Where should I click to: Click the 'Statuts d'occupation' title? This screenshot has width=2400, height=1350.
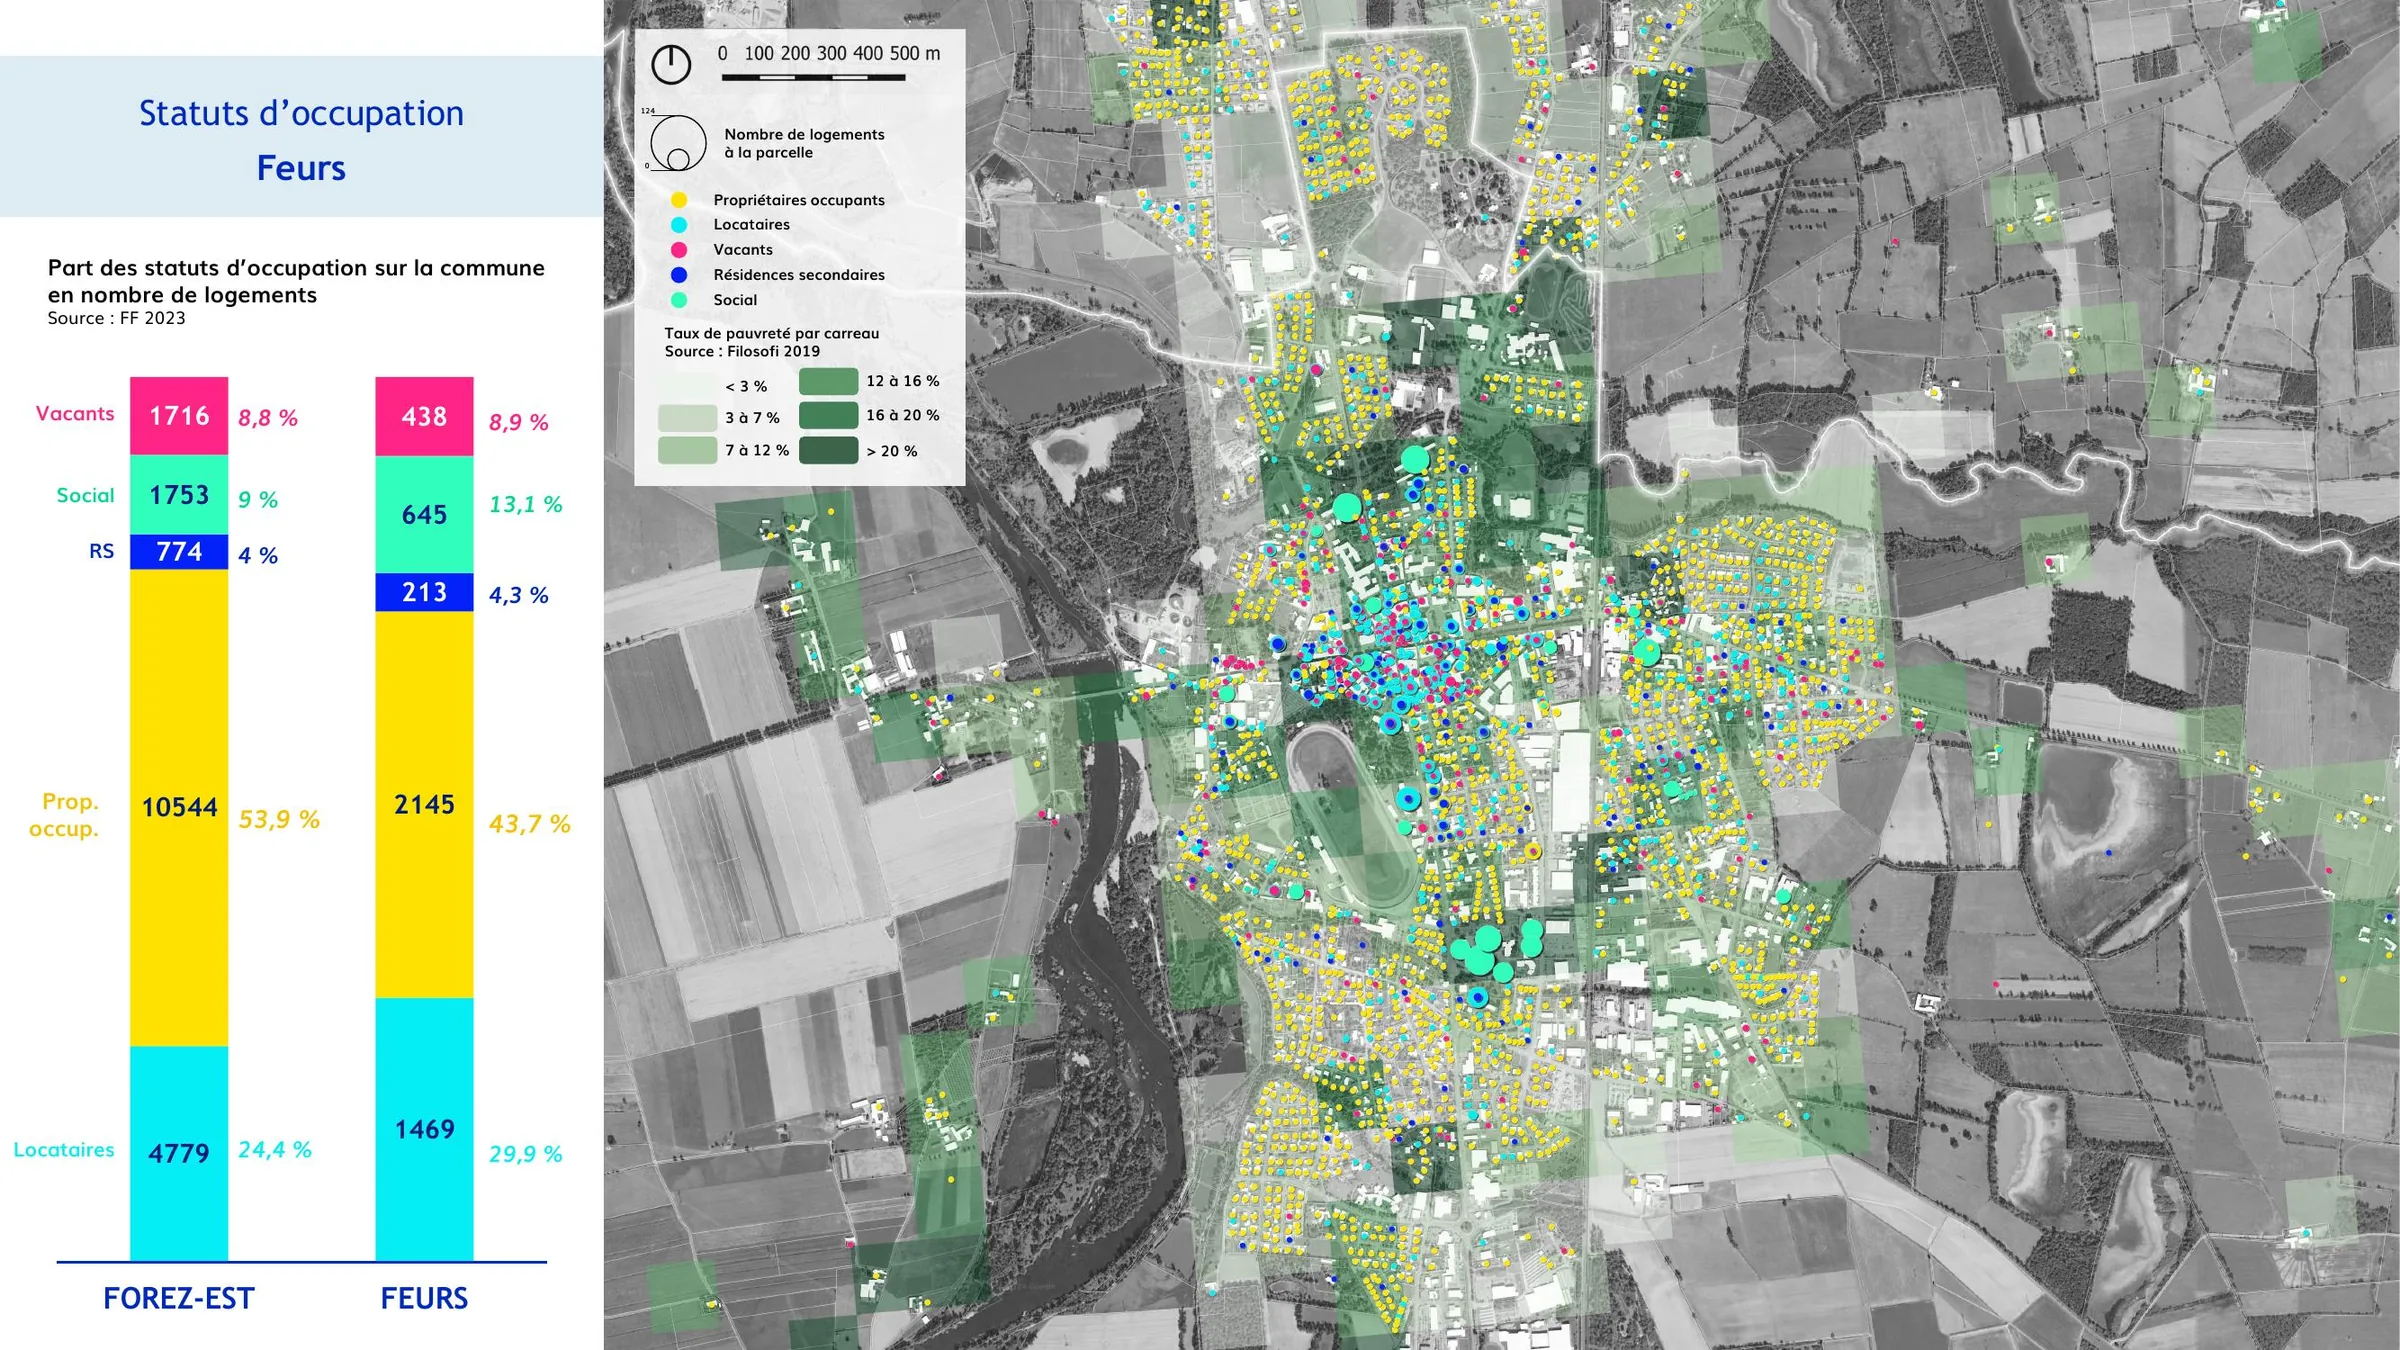point(301,114)
